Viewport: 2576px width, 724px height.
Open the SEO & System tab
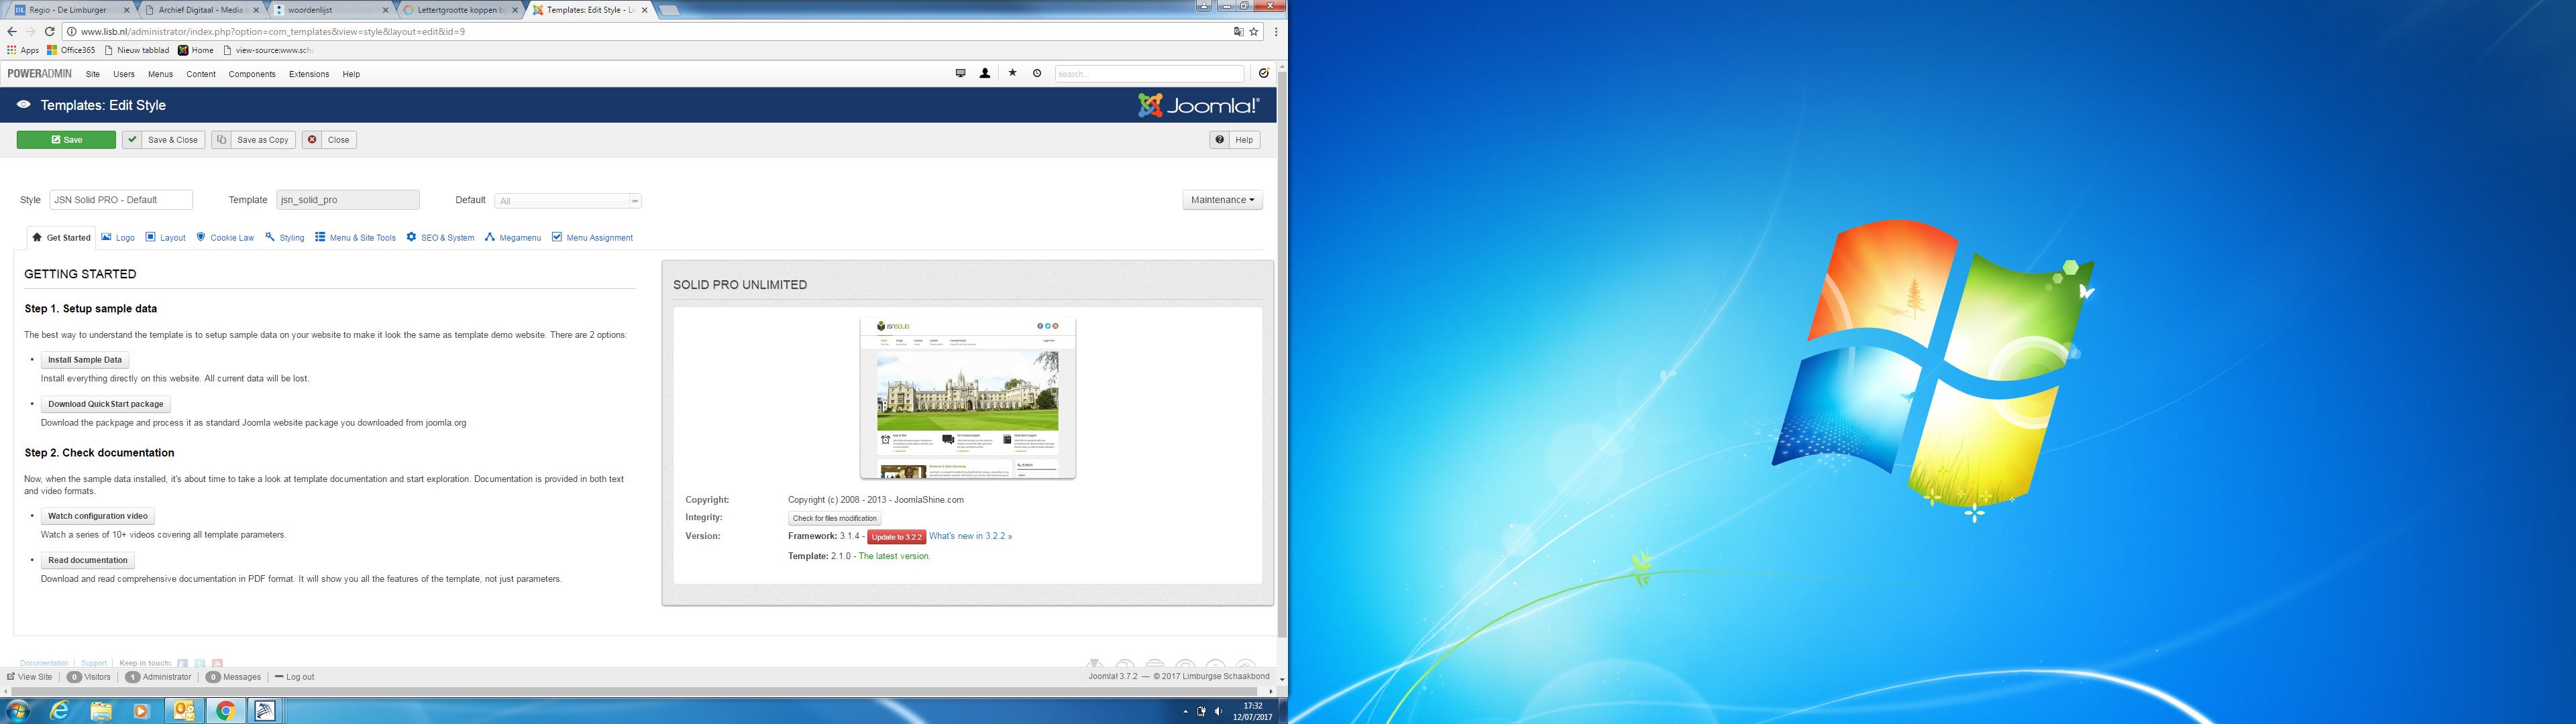coord(440,237)
